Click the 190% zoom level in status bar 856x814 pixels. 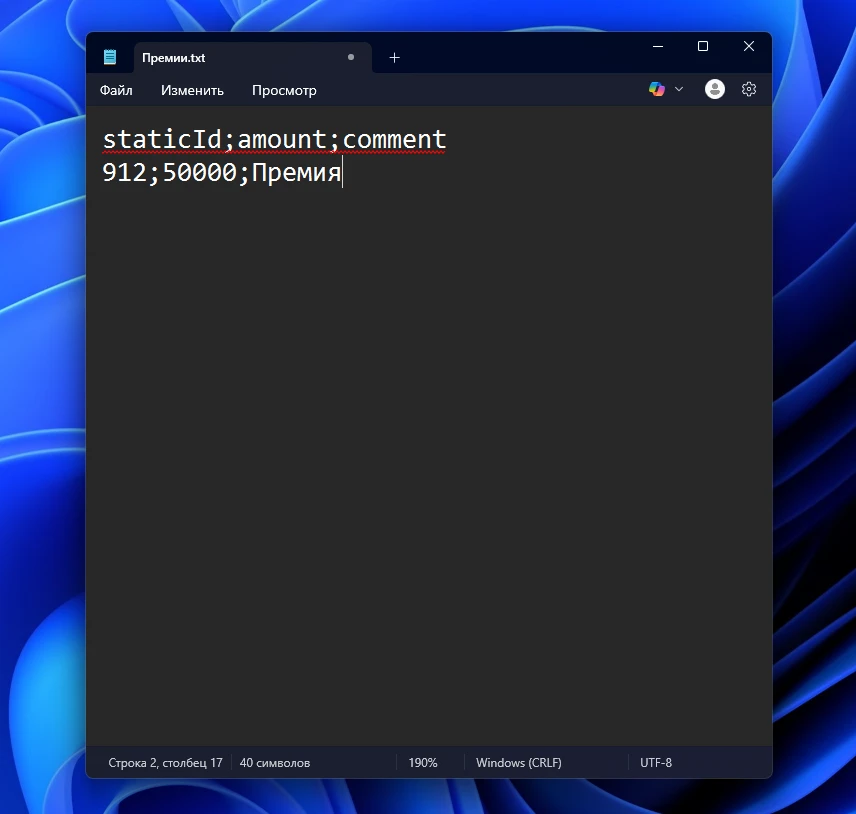pos(422,763)
